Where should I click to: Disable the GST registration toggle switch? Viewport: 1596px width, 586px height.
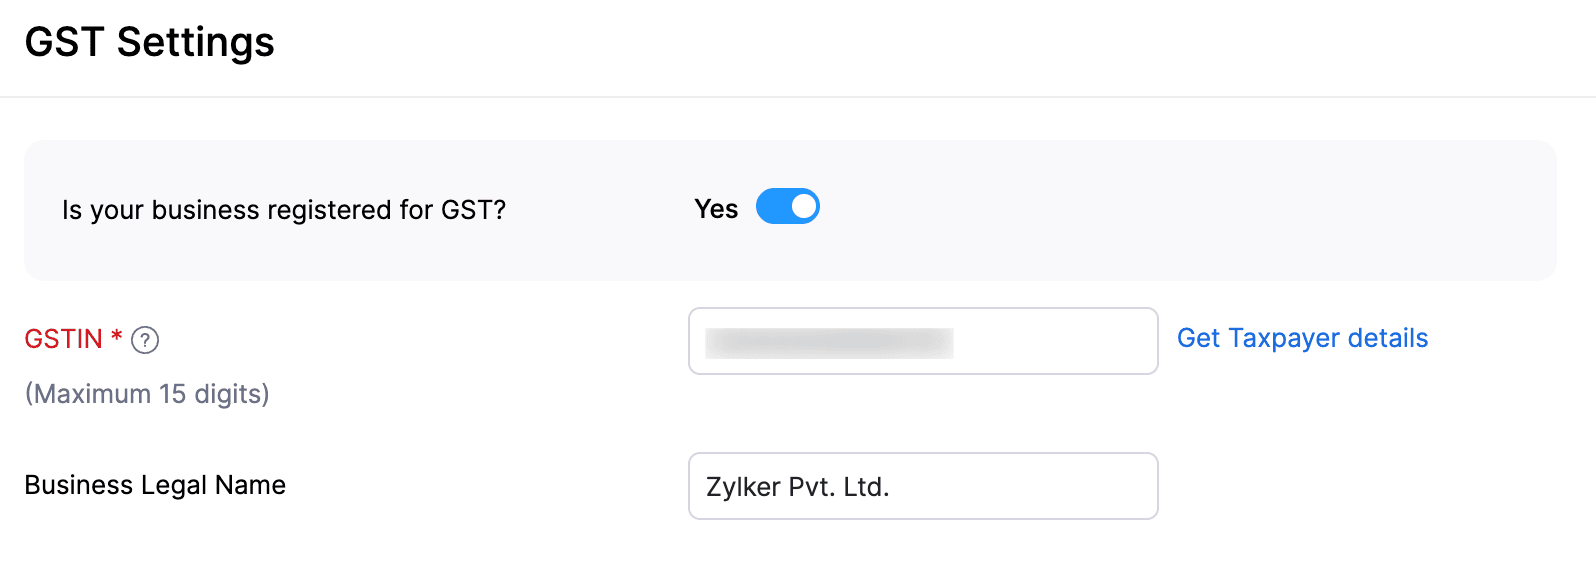[787, 207]
